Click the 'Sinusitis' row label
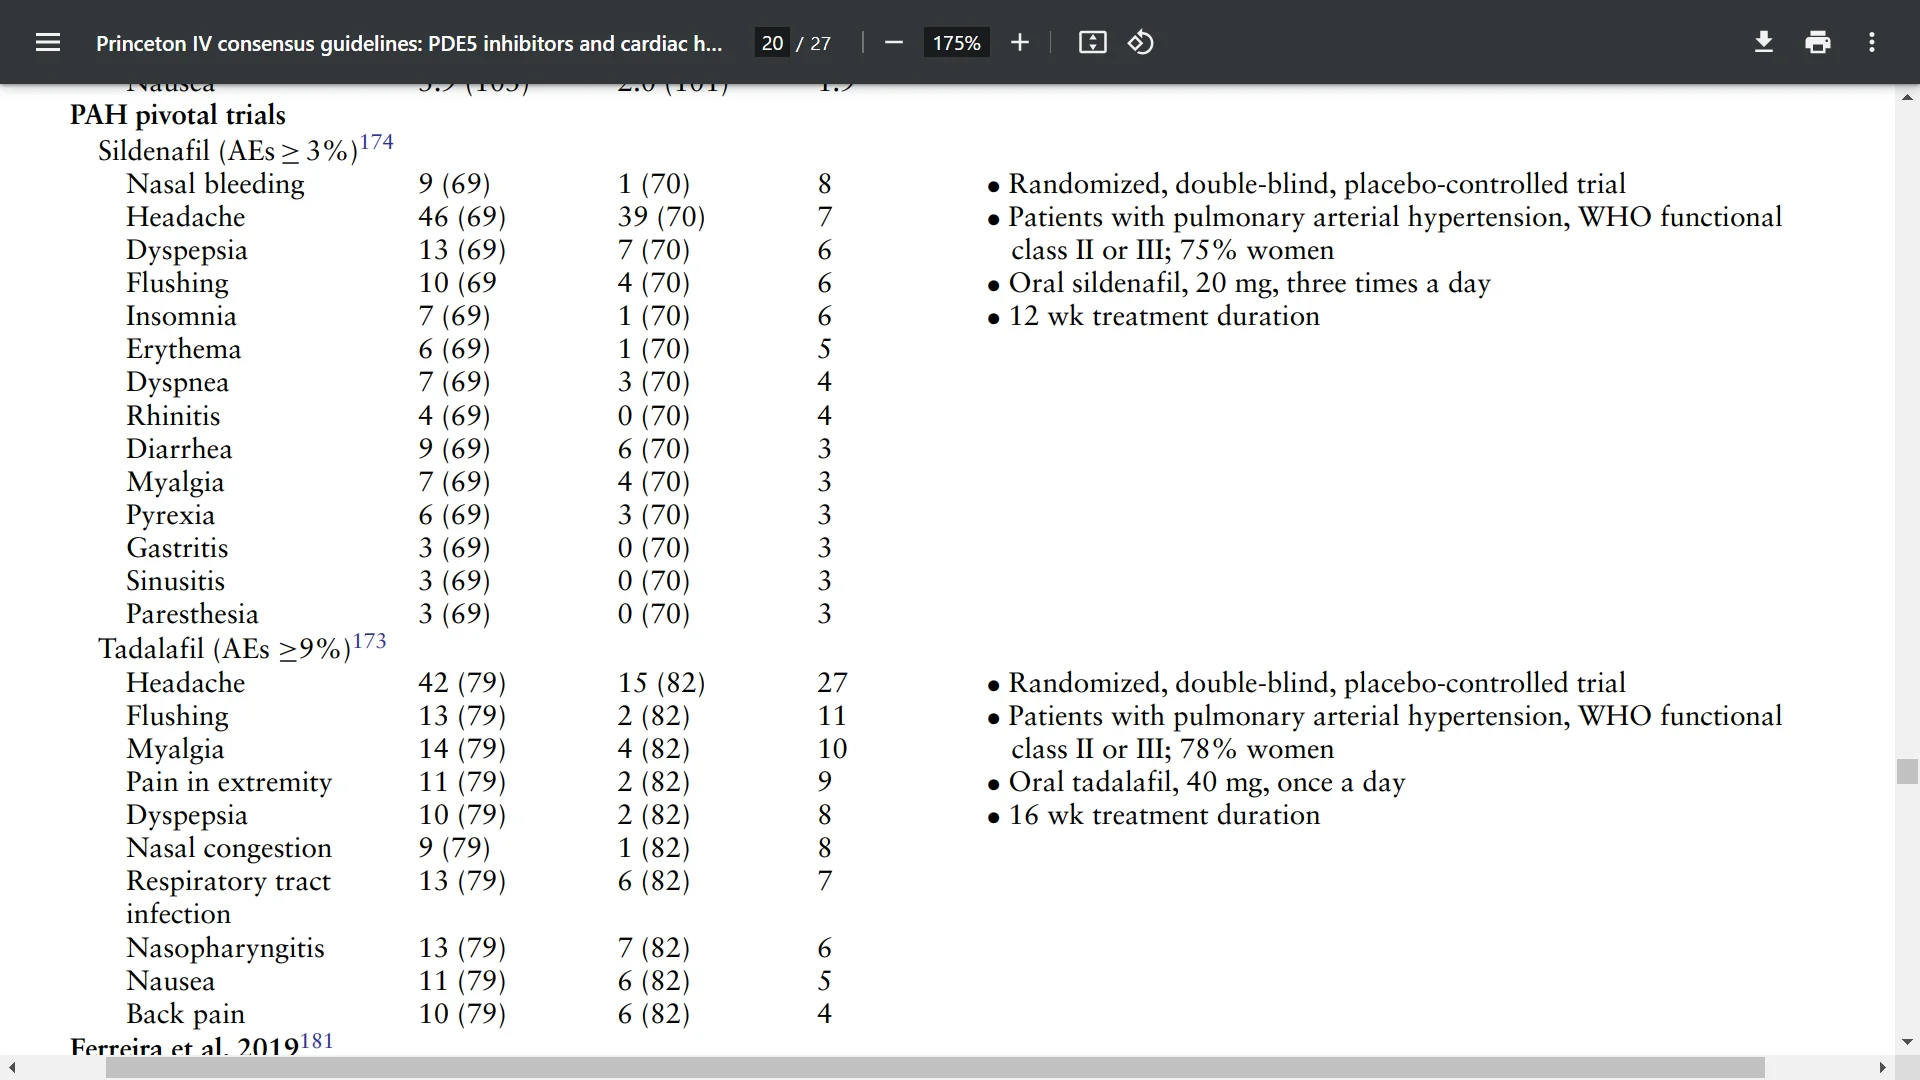 (175, 581)
